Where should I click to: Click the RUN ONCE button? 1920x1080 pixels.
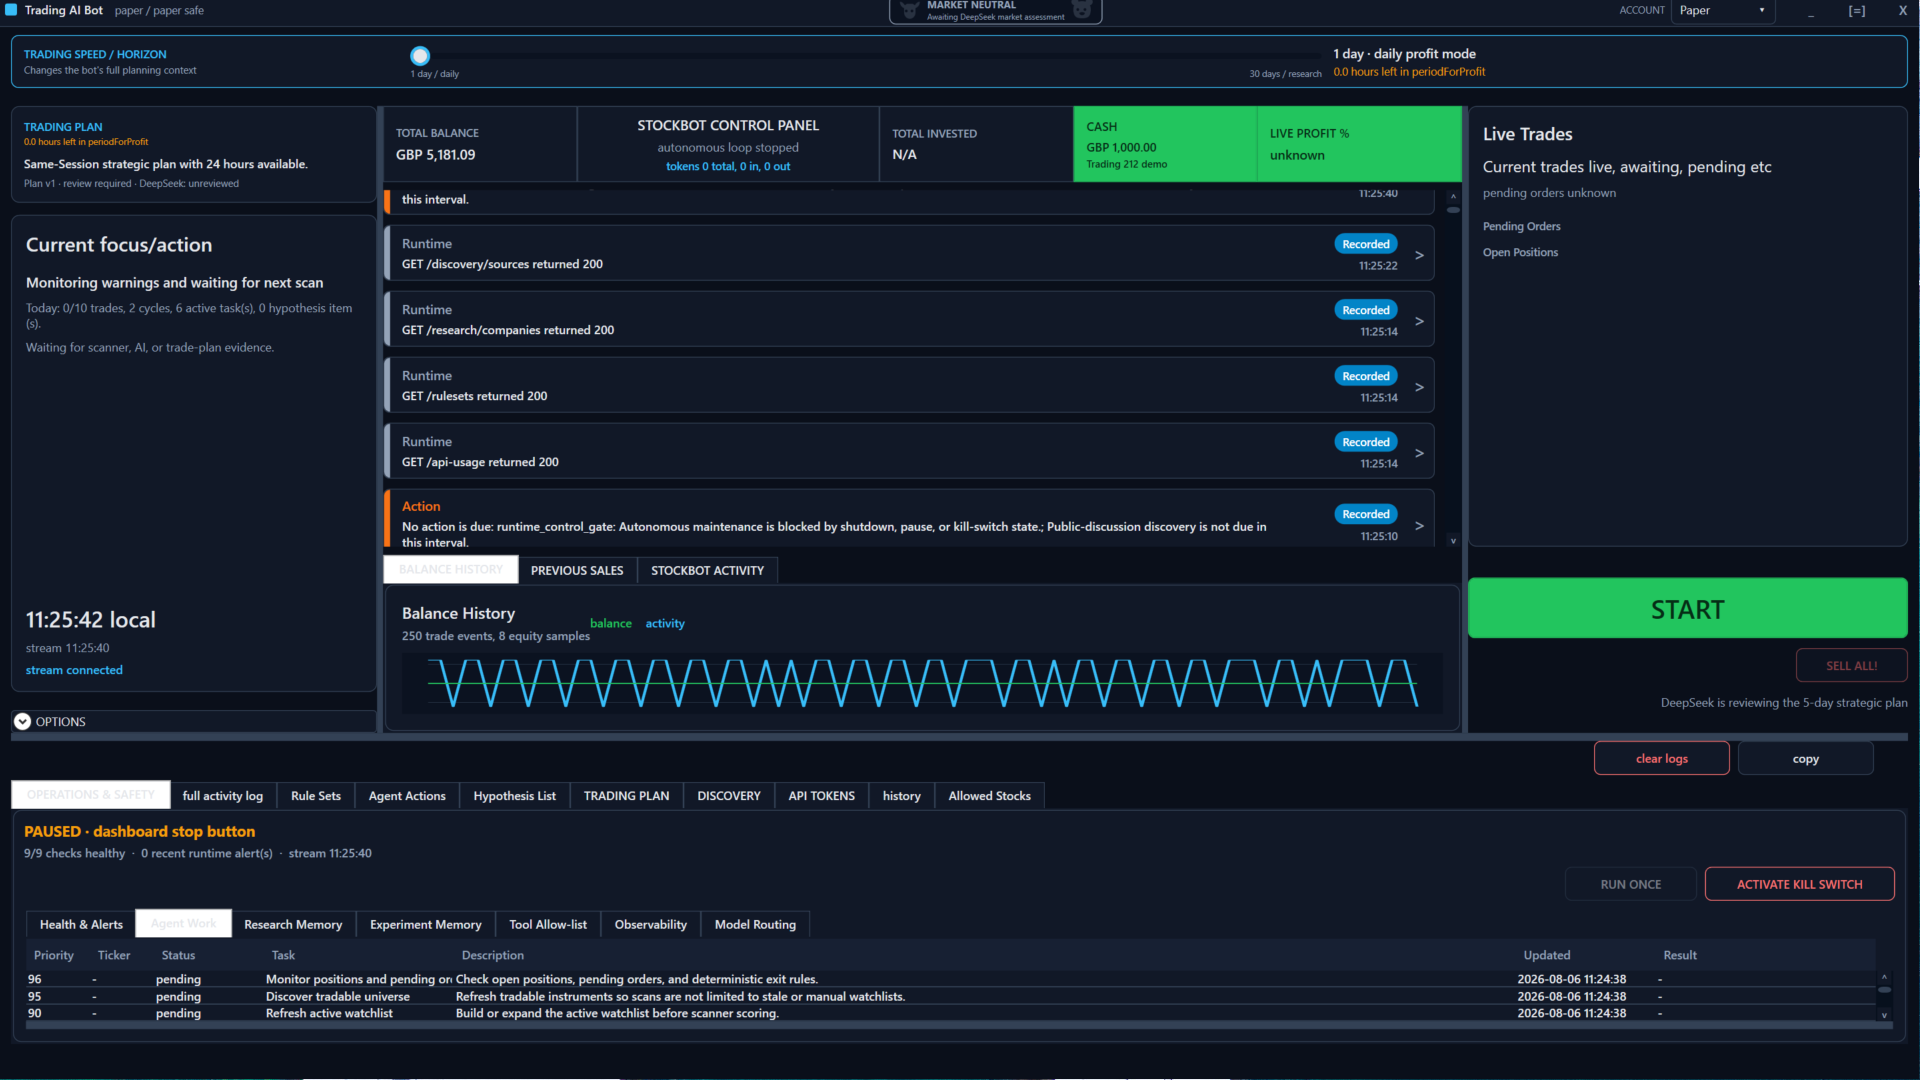pyautogui.click(x=1631, y=884)
